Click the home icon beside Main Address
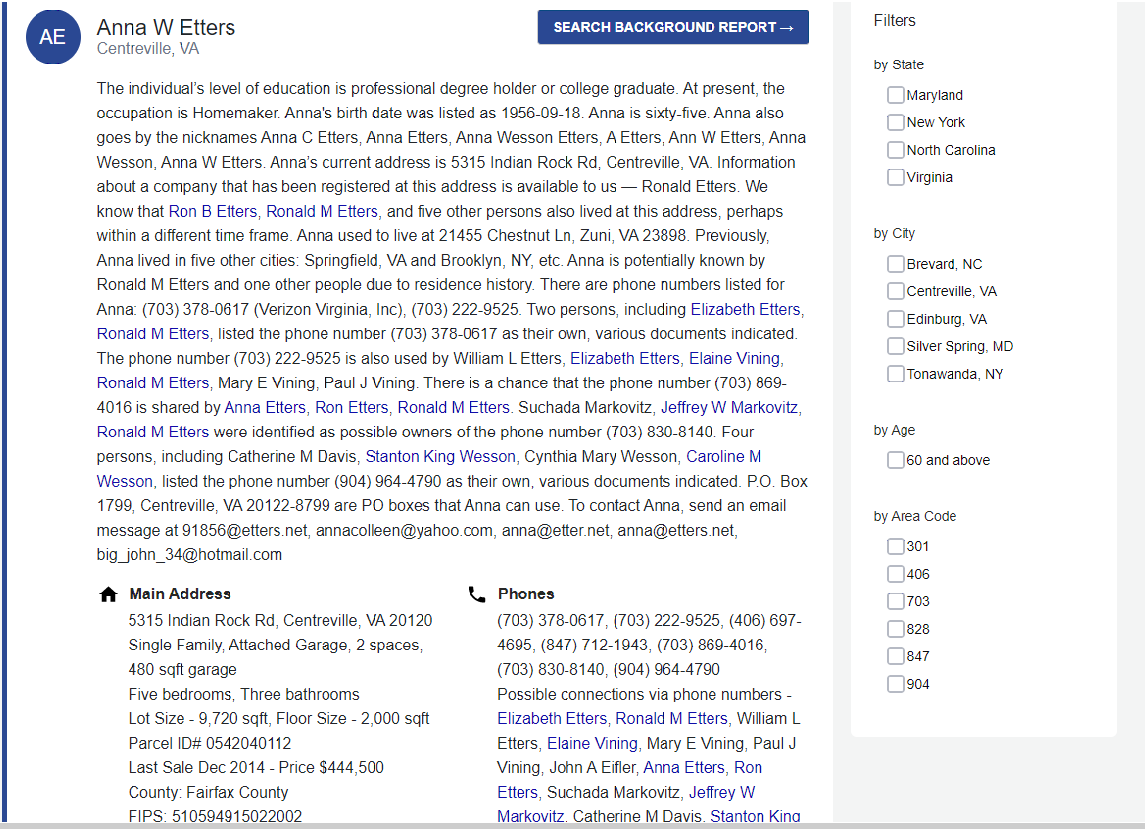The width and height of the screenshot is (1145, 829). pos(109,594)
